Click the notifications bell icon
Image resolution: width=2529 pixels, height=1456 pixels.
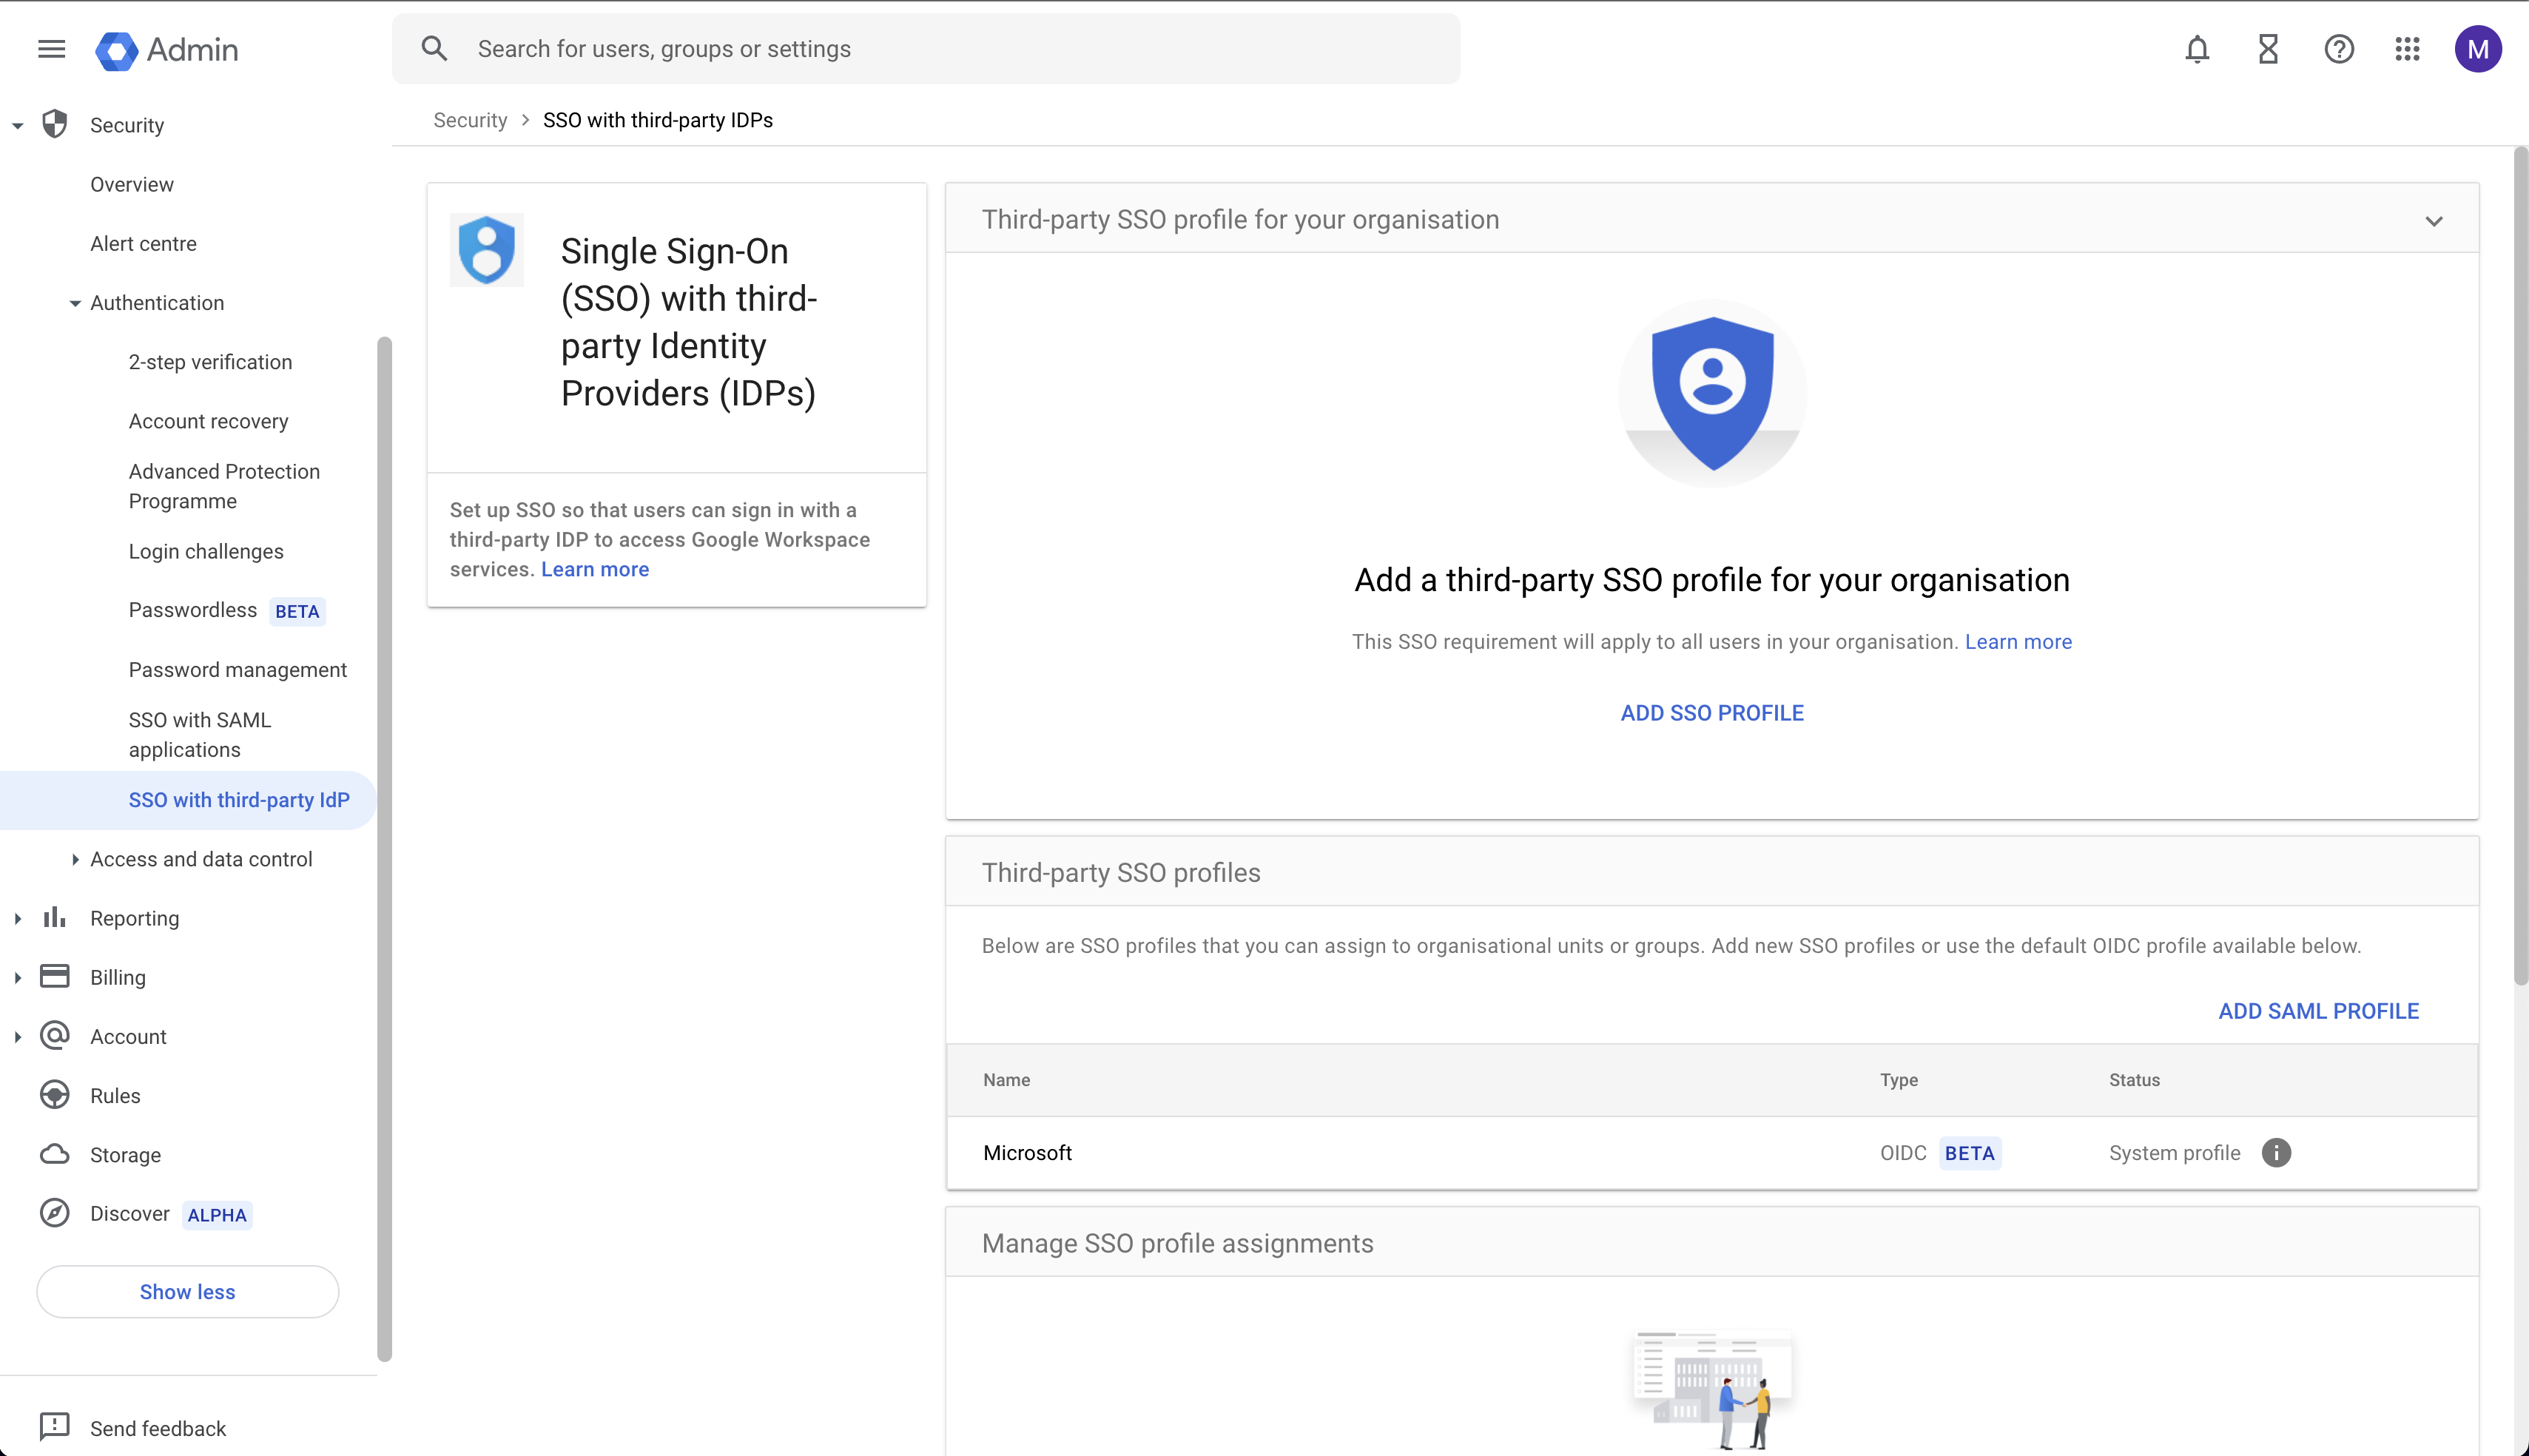click(2198, 49)
